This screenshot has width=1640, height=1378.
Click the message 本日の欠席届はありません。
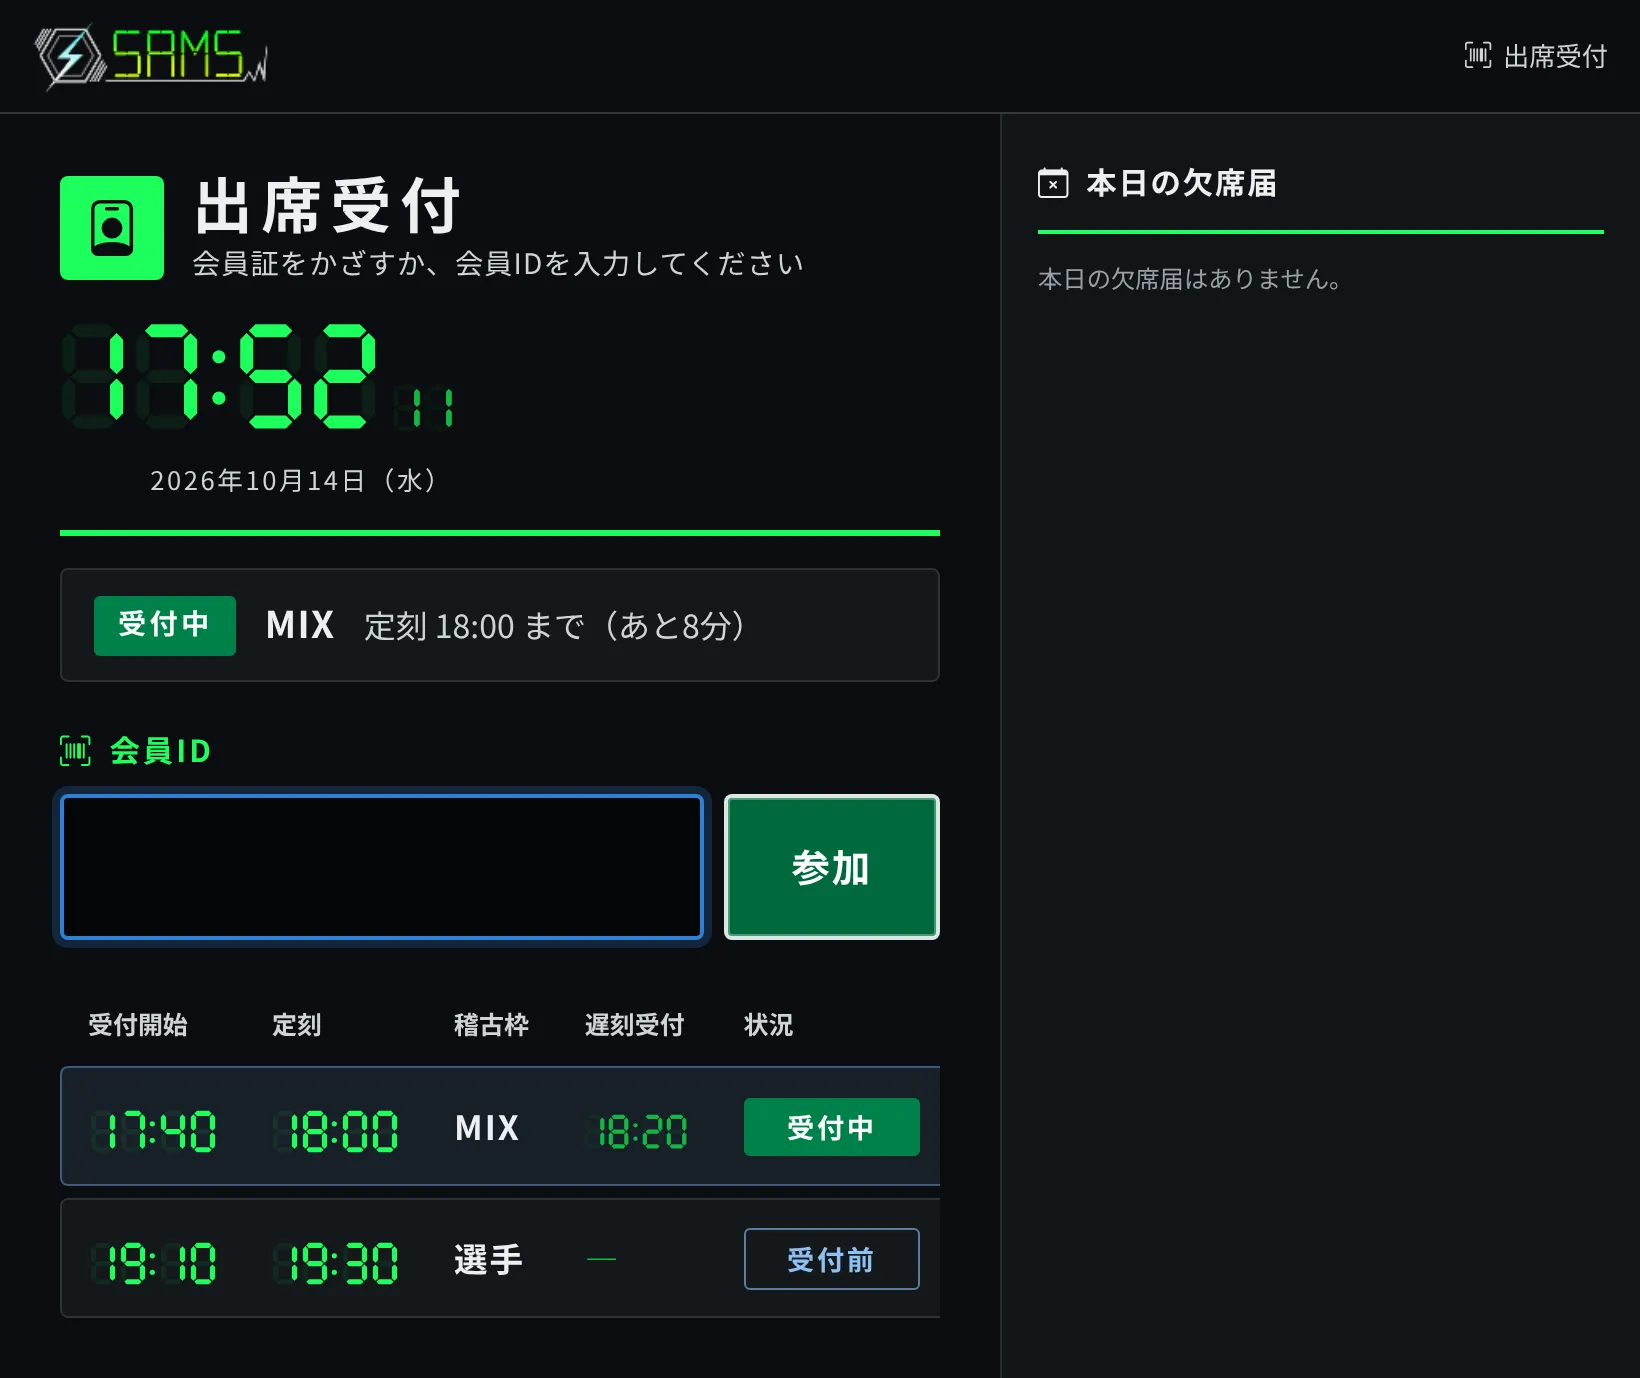(1190, 279)
